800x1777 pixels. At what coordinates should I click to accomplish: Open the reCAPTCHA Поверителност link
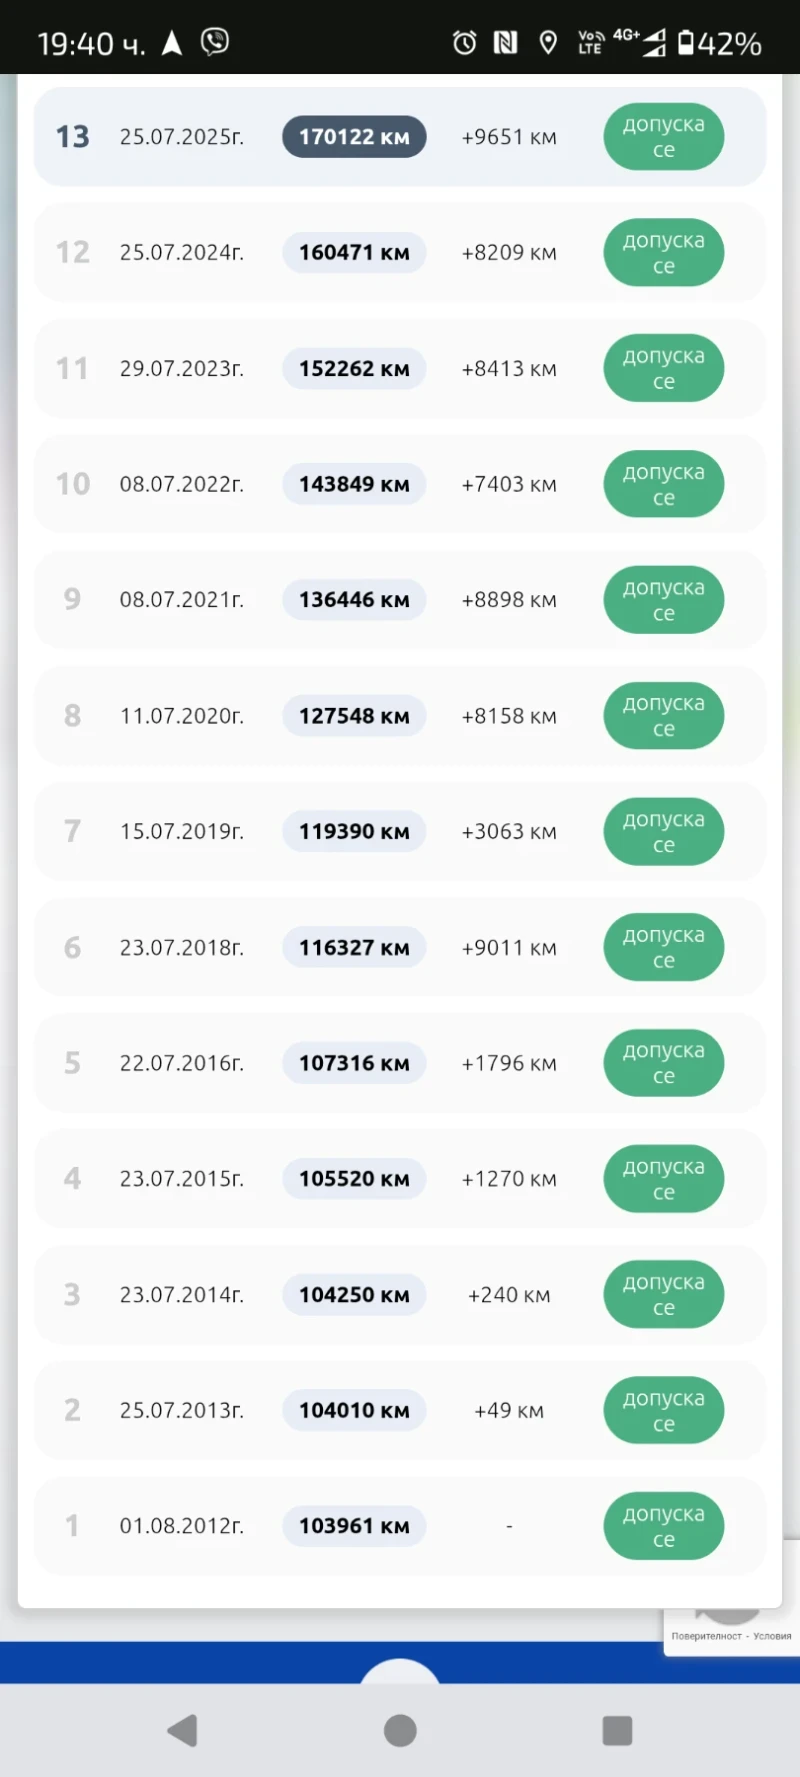point(706,1636)
